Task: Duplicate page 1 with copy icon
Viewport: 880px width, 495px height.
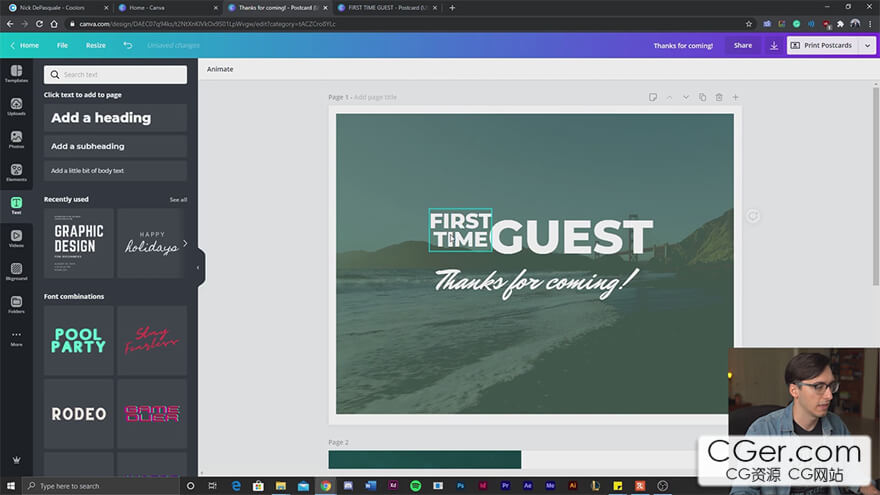Action: click(x=702, y=97)
